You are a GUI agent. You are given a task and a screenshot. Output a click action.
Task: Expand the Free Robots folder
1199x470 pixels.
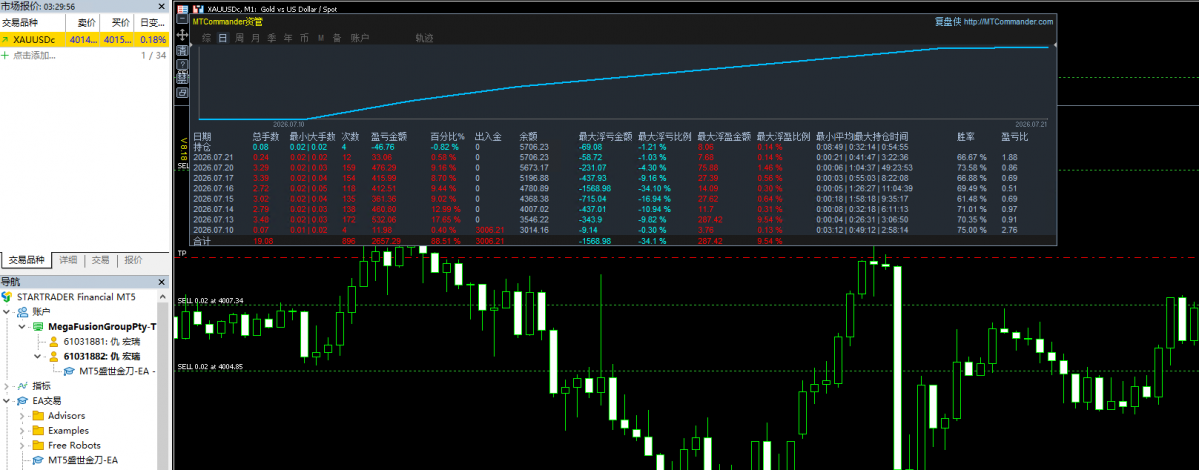[x=22, y=445]
